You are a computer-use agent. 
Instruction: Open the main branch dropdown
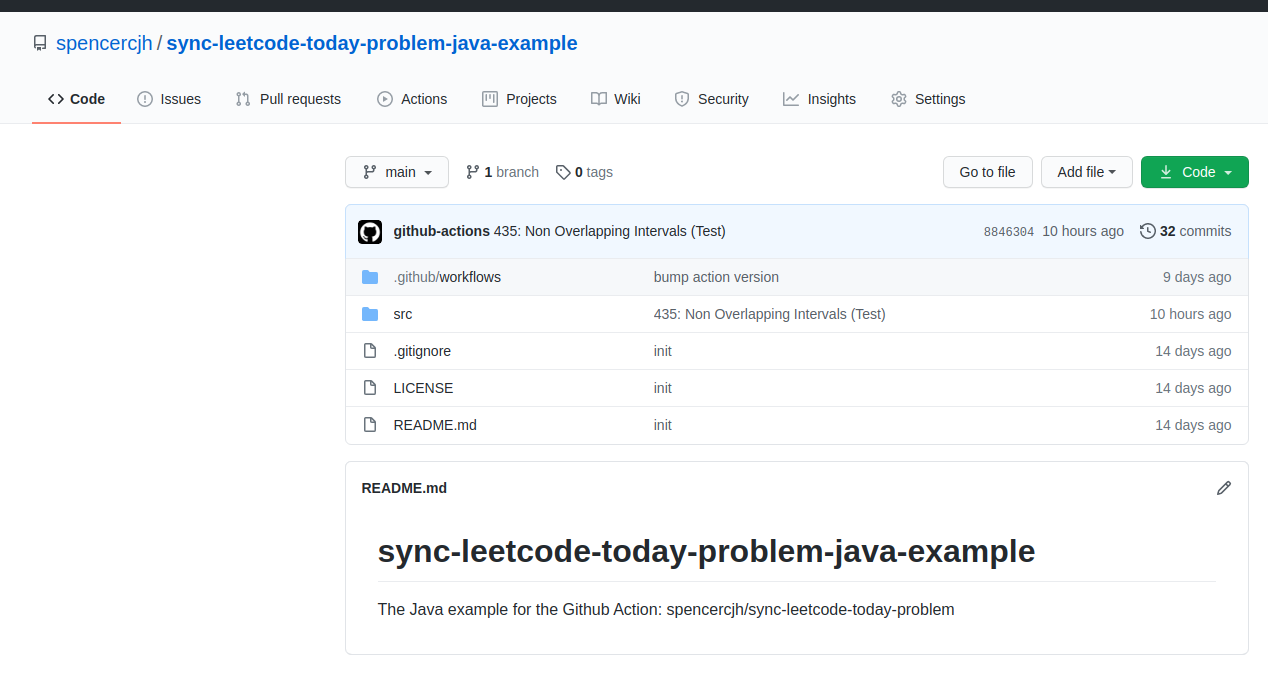point(397,172)
